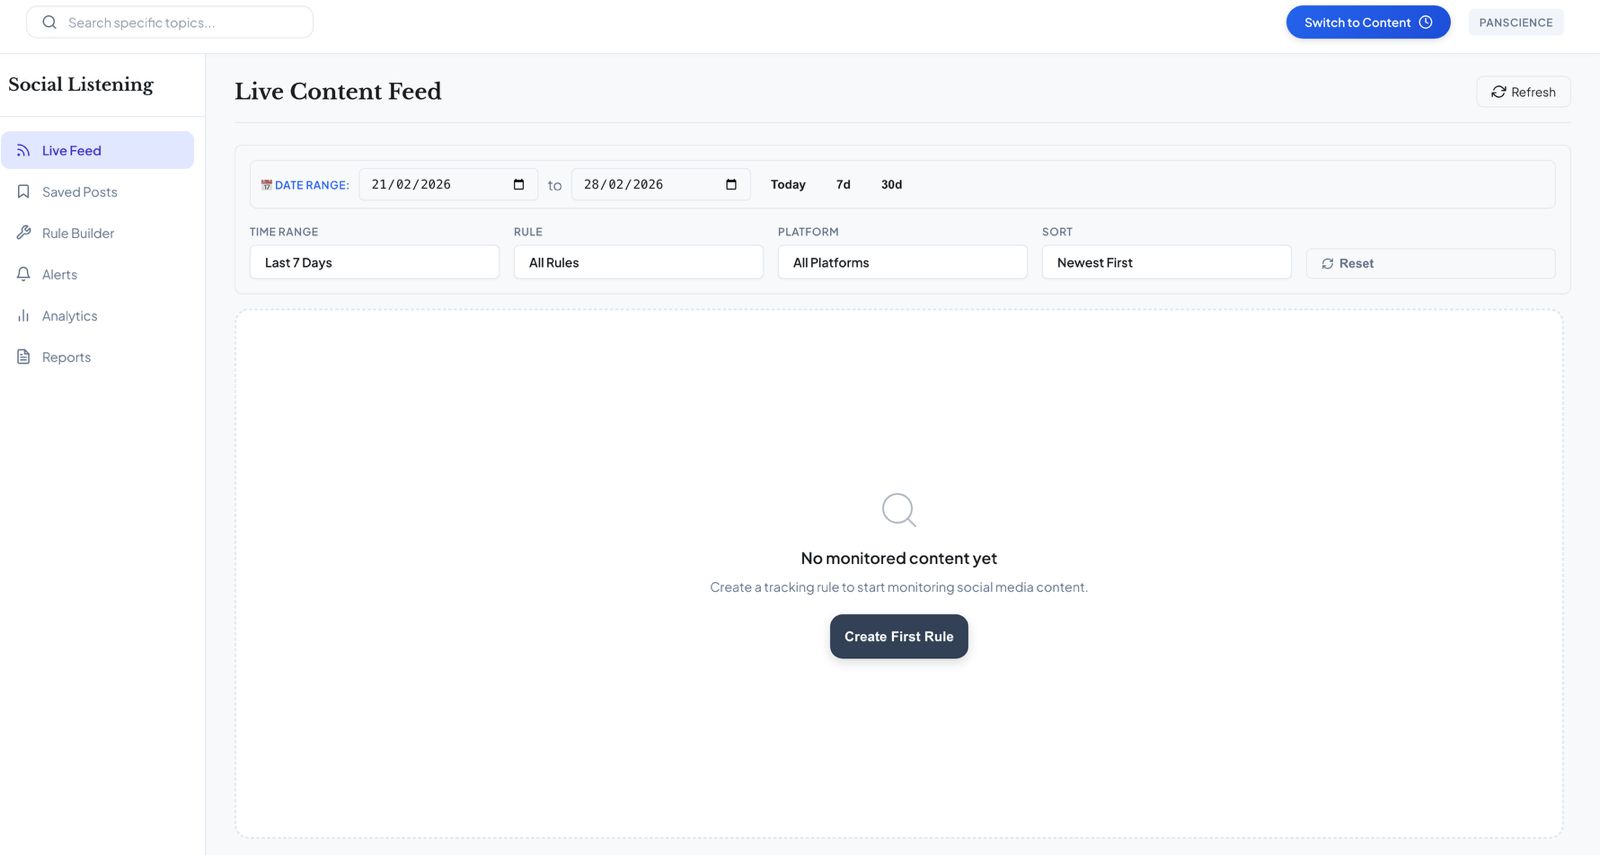Click the Rule Builder wrench icon
The width and height of the screenshot is (1600, 855).
pyautogui.click(x=23, y=233)
